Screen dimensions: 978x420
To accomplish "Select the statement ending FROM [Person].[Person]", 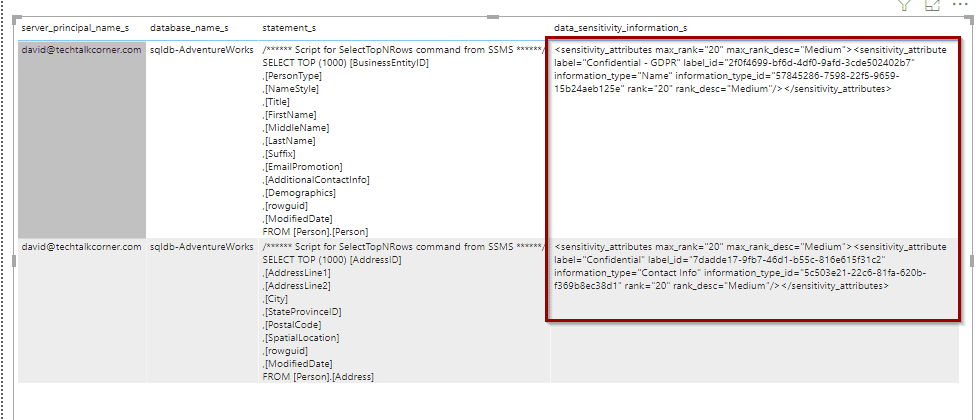I will 404,140.
